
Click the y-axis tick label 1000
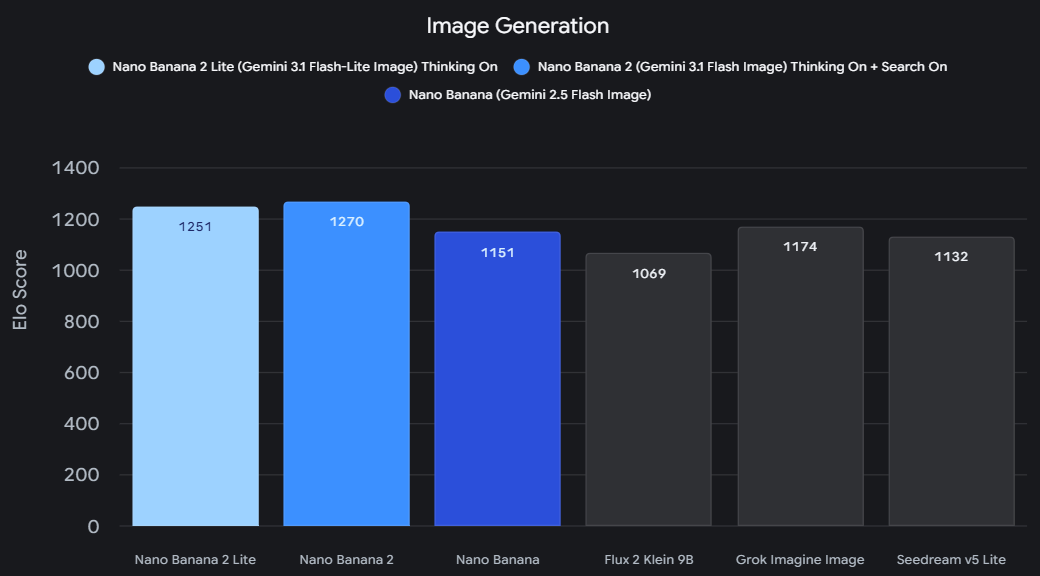click(76, 271)
